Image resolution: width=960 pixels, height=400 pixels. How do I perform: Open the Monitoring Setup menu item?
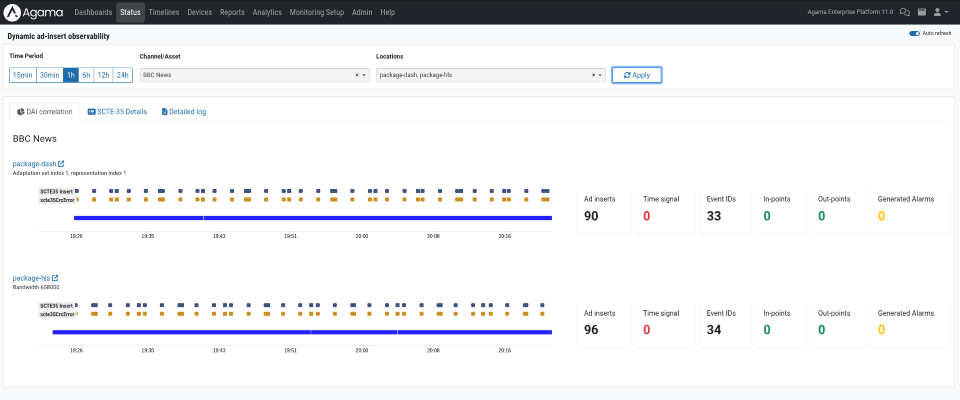pyautogui.click(x=316, y=12)
